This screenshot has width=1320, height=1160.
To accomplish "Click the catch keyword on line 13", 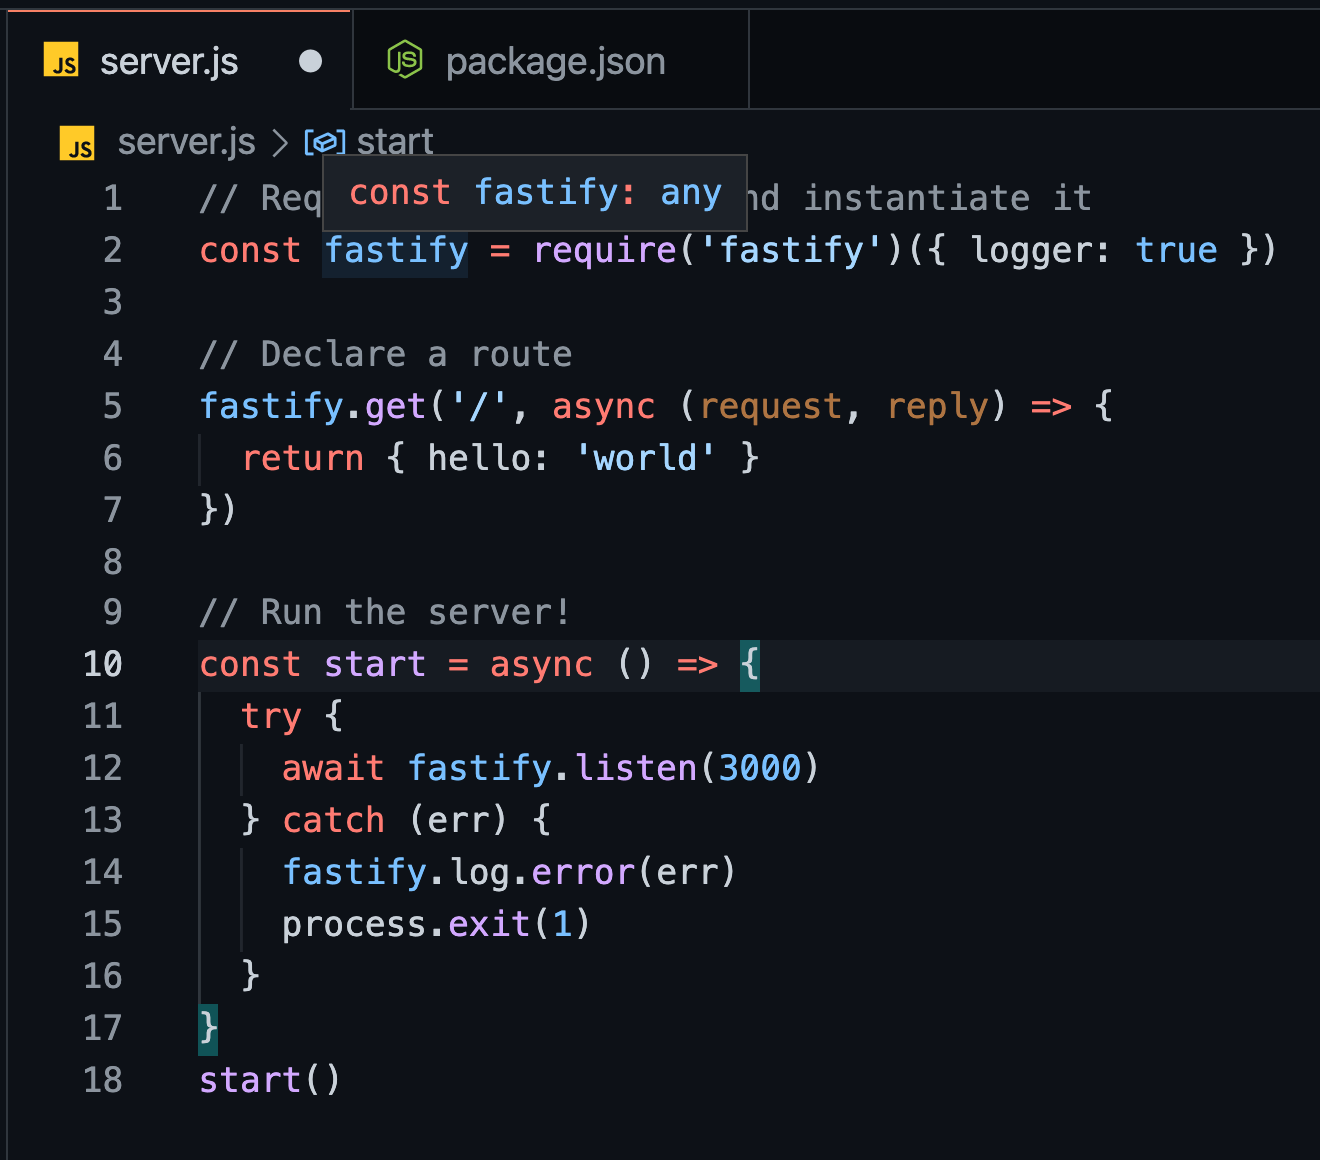I will click(x=333, y=820).
